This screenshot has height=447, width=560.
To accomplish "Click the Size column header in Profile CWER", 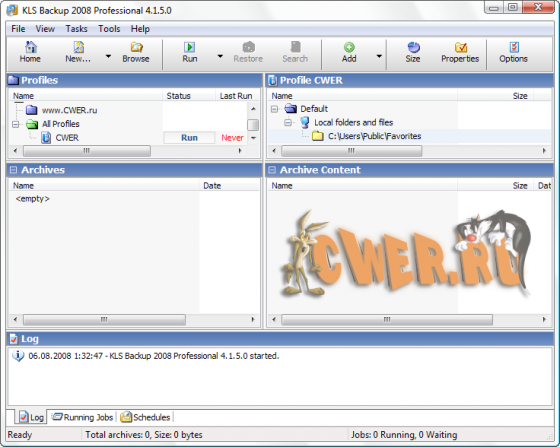I will 495,96.
